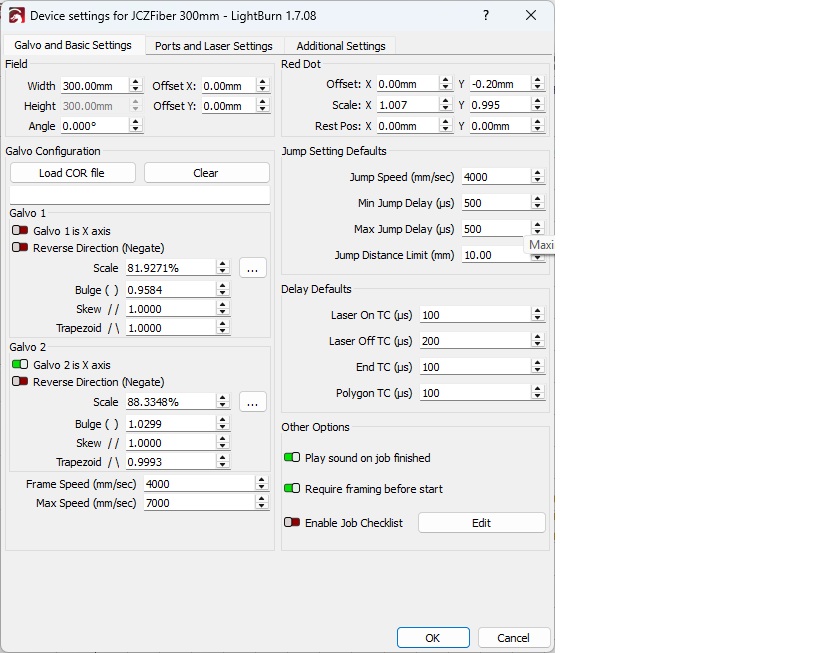
Task: Click the Load COR file button
Action: point(72,173)
